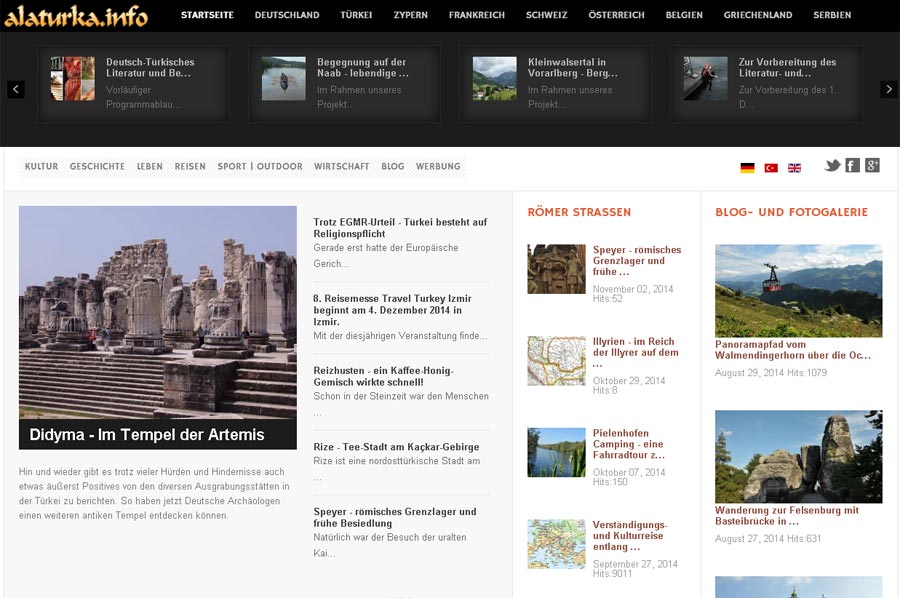This screenshot has width=900, height=598.
Task: Open the Sport | Outdoor category
Action: (x=259, y=167)
